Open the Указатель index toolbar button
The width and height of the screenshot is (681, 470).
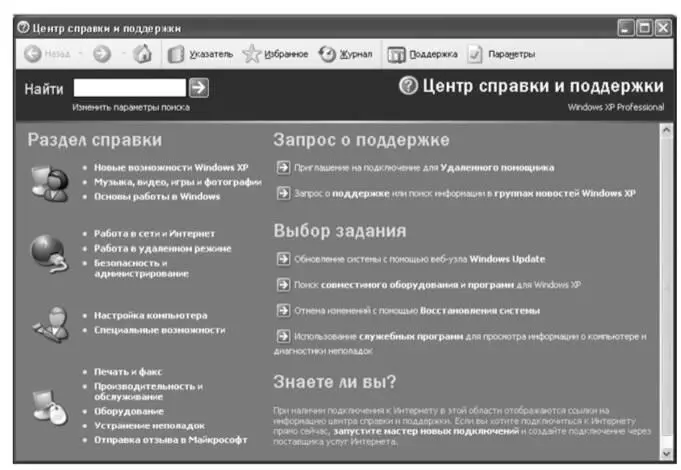coord(200,54)
